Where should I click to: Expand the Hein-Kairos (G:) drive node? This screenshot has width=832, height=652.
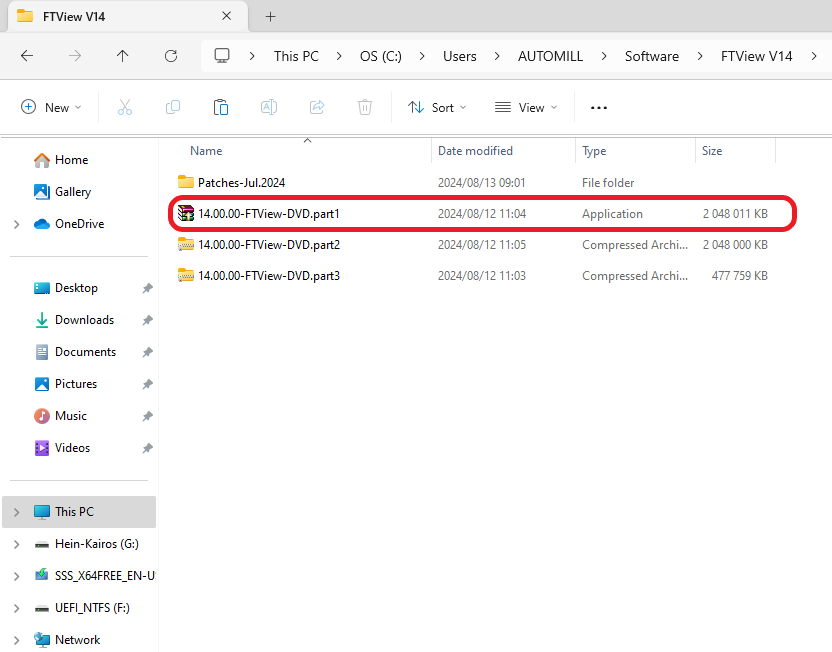coord(16,544)
